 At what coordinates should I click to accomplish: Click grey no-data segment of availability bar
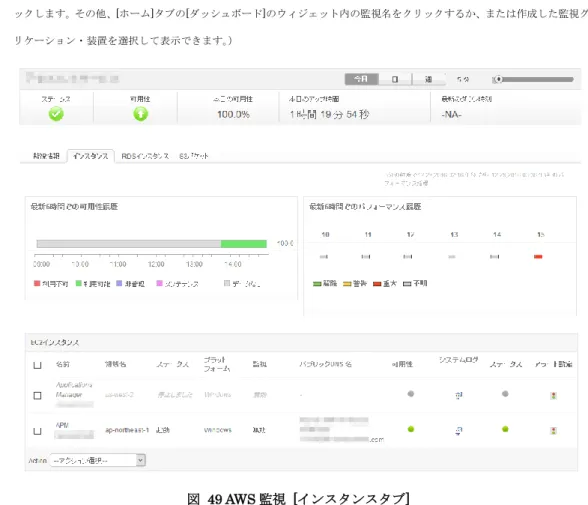(x=129, y=244)
